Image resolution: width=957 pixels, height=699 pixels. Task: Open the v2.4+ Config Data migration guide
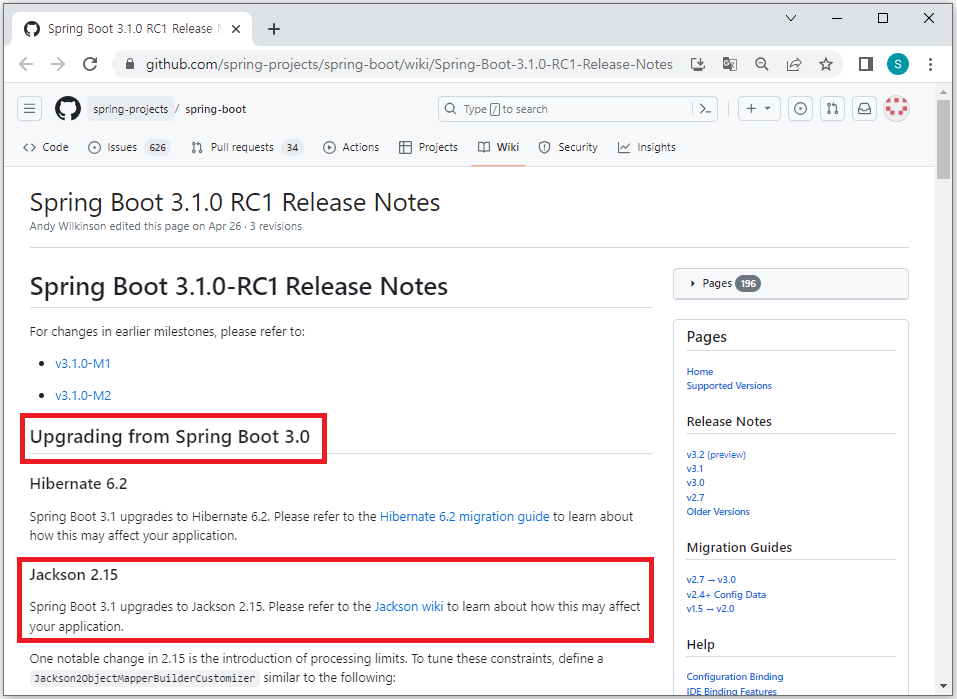click(726, 595)
